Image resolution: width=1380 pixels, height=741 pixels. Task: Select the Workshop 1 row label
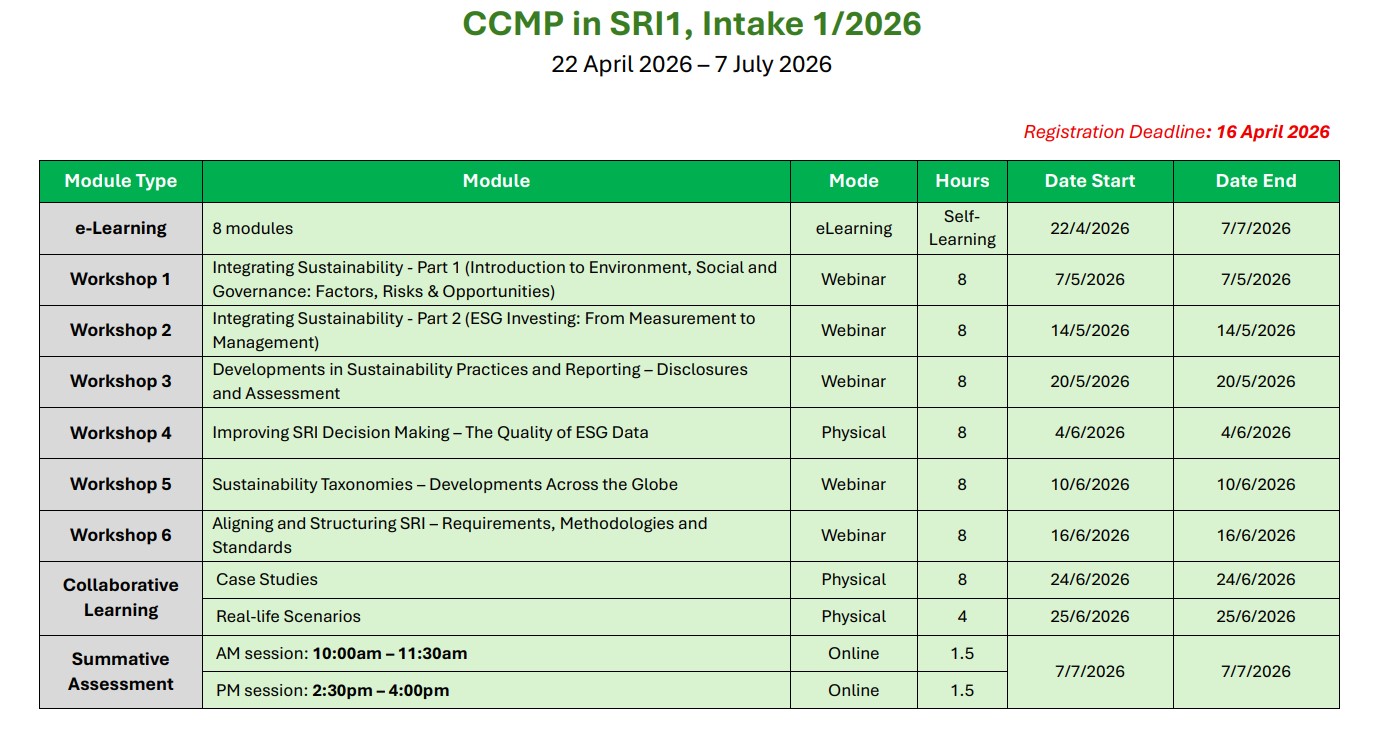120,279
